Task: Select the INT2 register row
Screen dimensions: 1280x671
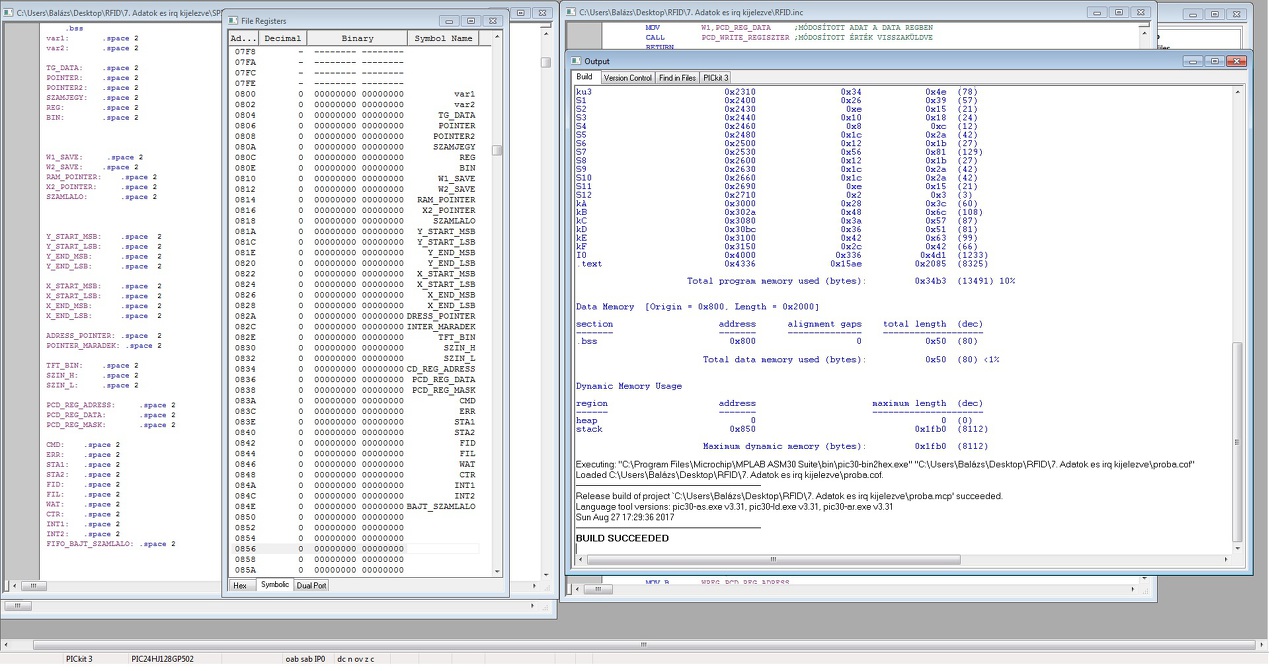Action: coord(354,496)
